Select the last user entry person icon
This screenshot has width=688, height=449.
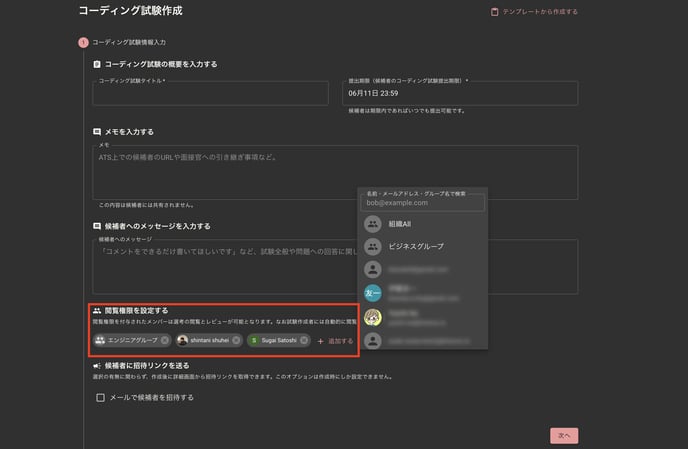click(x=373, y=341)
